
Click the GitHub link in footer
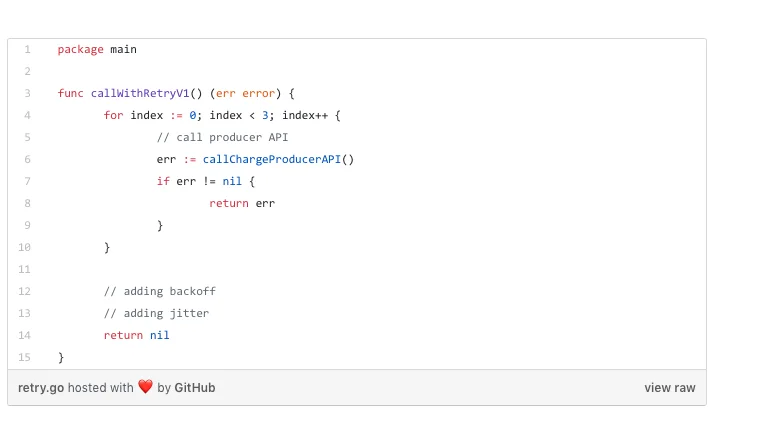(x=195, y=387)
